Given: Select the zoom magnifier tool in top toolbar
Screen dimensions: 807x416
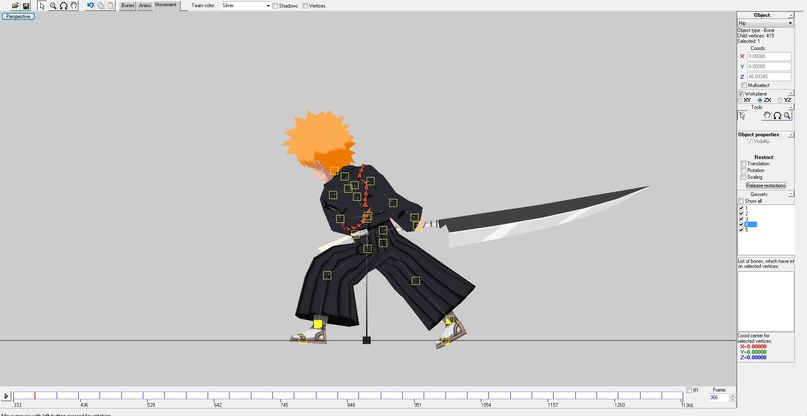Looking at the screenshot, I should click(x=53, y=6).
